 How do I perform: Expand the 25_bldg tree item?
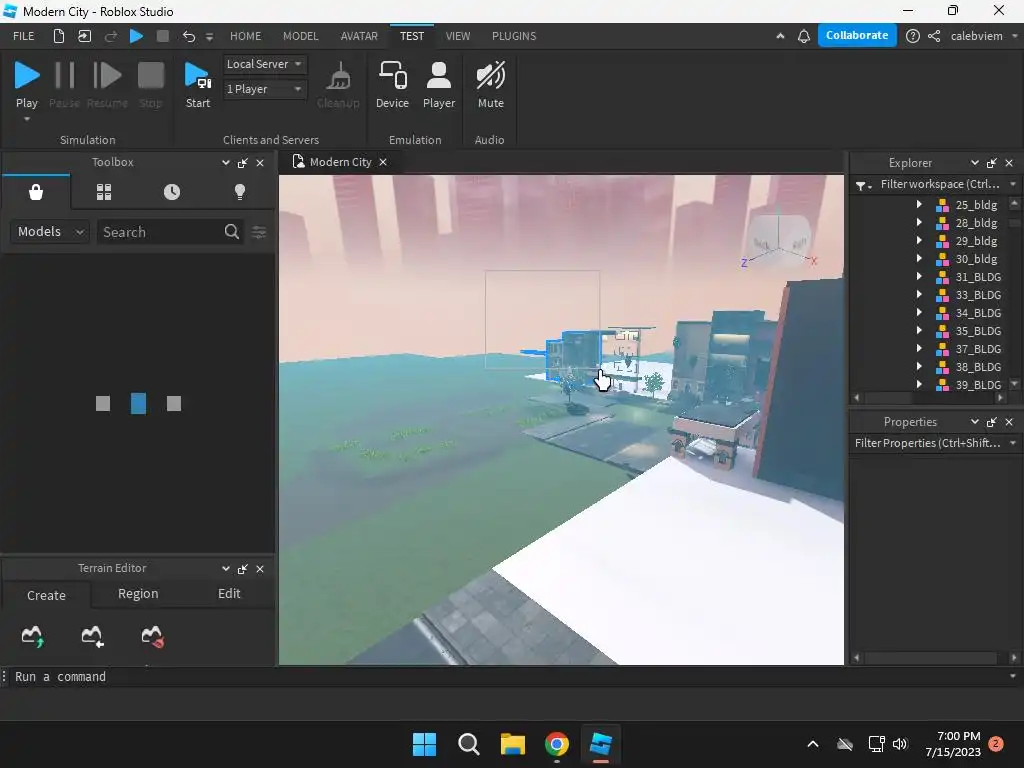pyautogui.click(x=920, y=204)
